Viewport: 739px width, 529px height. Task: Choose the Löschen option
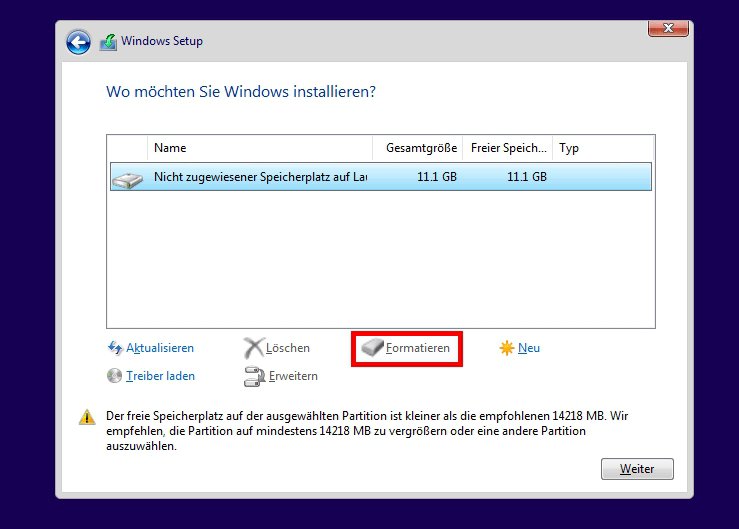tap(287, 348)
